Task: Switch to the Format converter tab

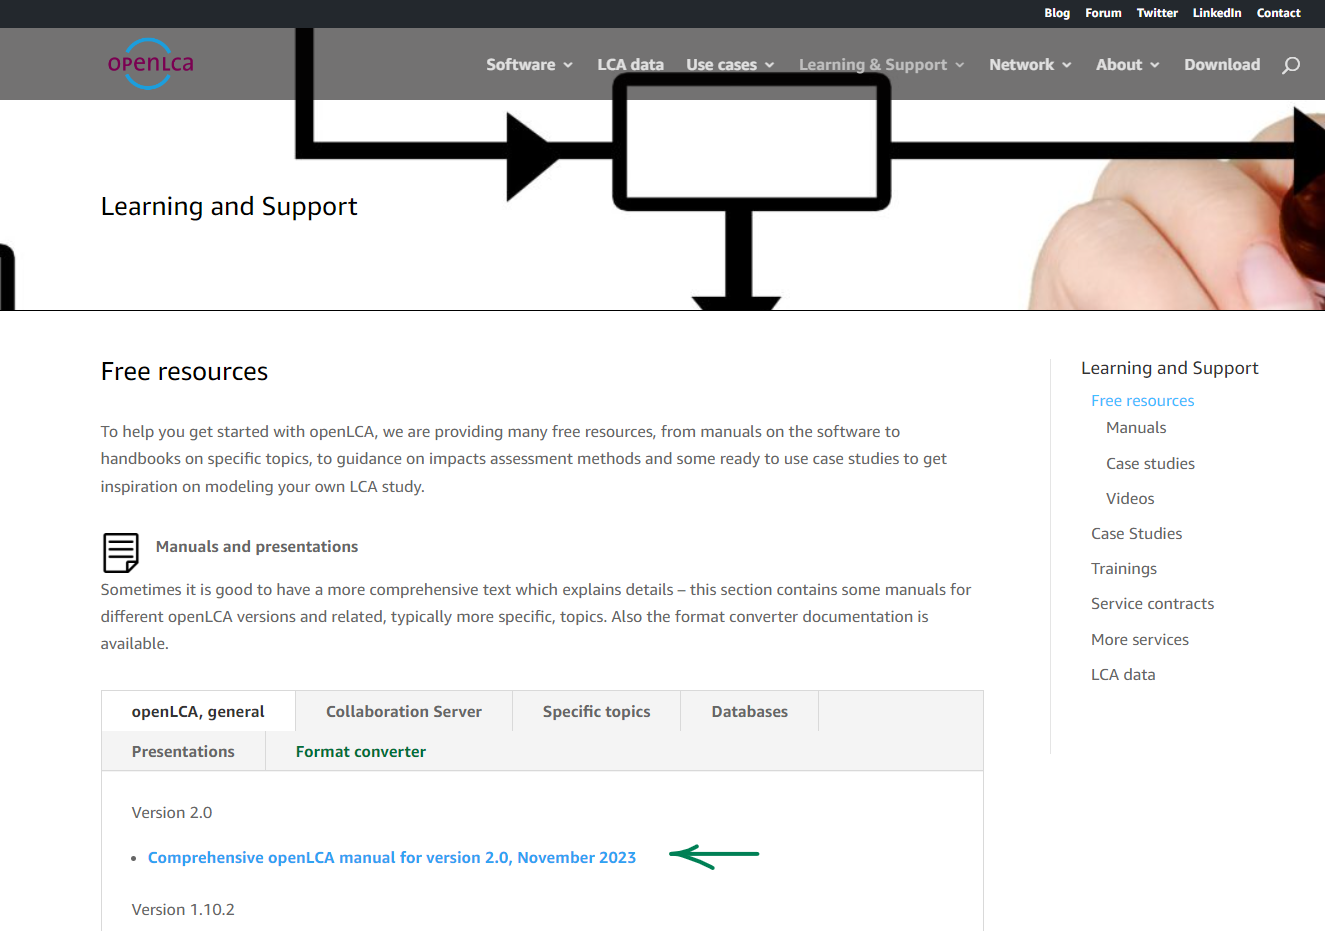Action: coord(361,751)
